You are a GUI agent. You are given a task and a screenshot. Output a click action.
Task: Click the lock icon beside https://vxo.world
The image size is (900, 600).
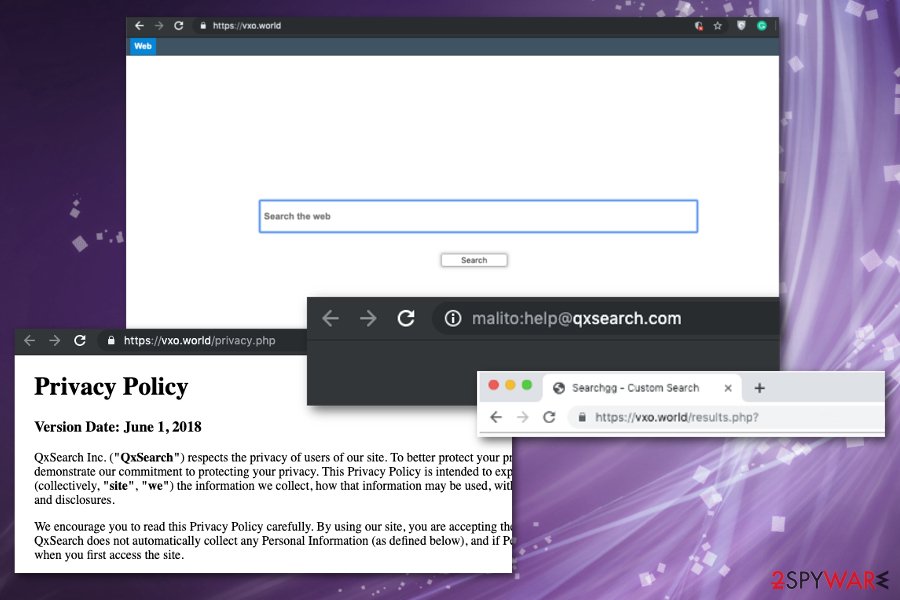(203, 26)
